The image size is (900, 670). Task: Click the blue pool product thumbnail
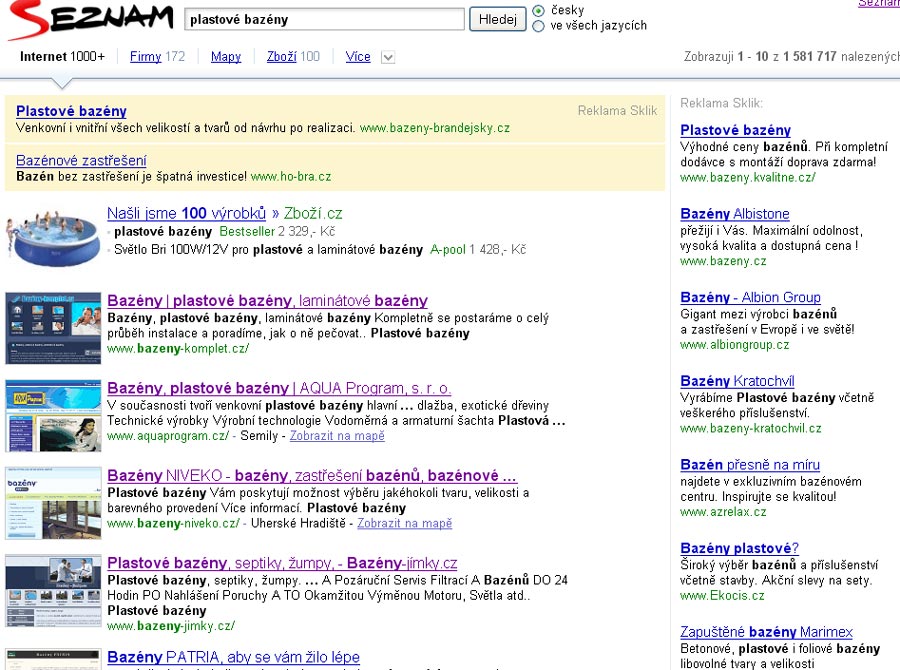pos(53,237)
